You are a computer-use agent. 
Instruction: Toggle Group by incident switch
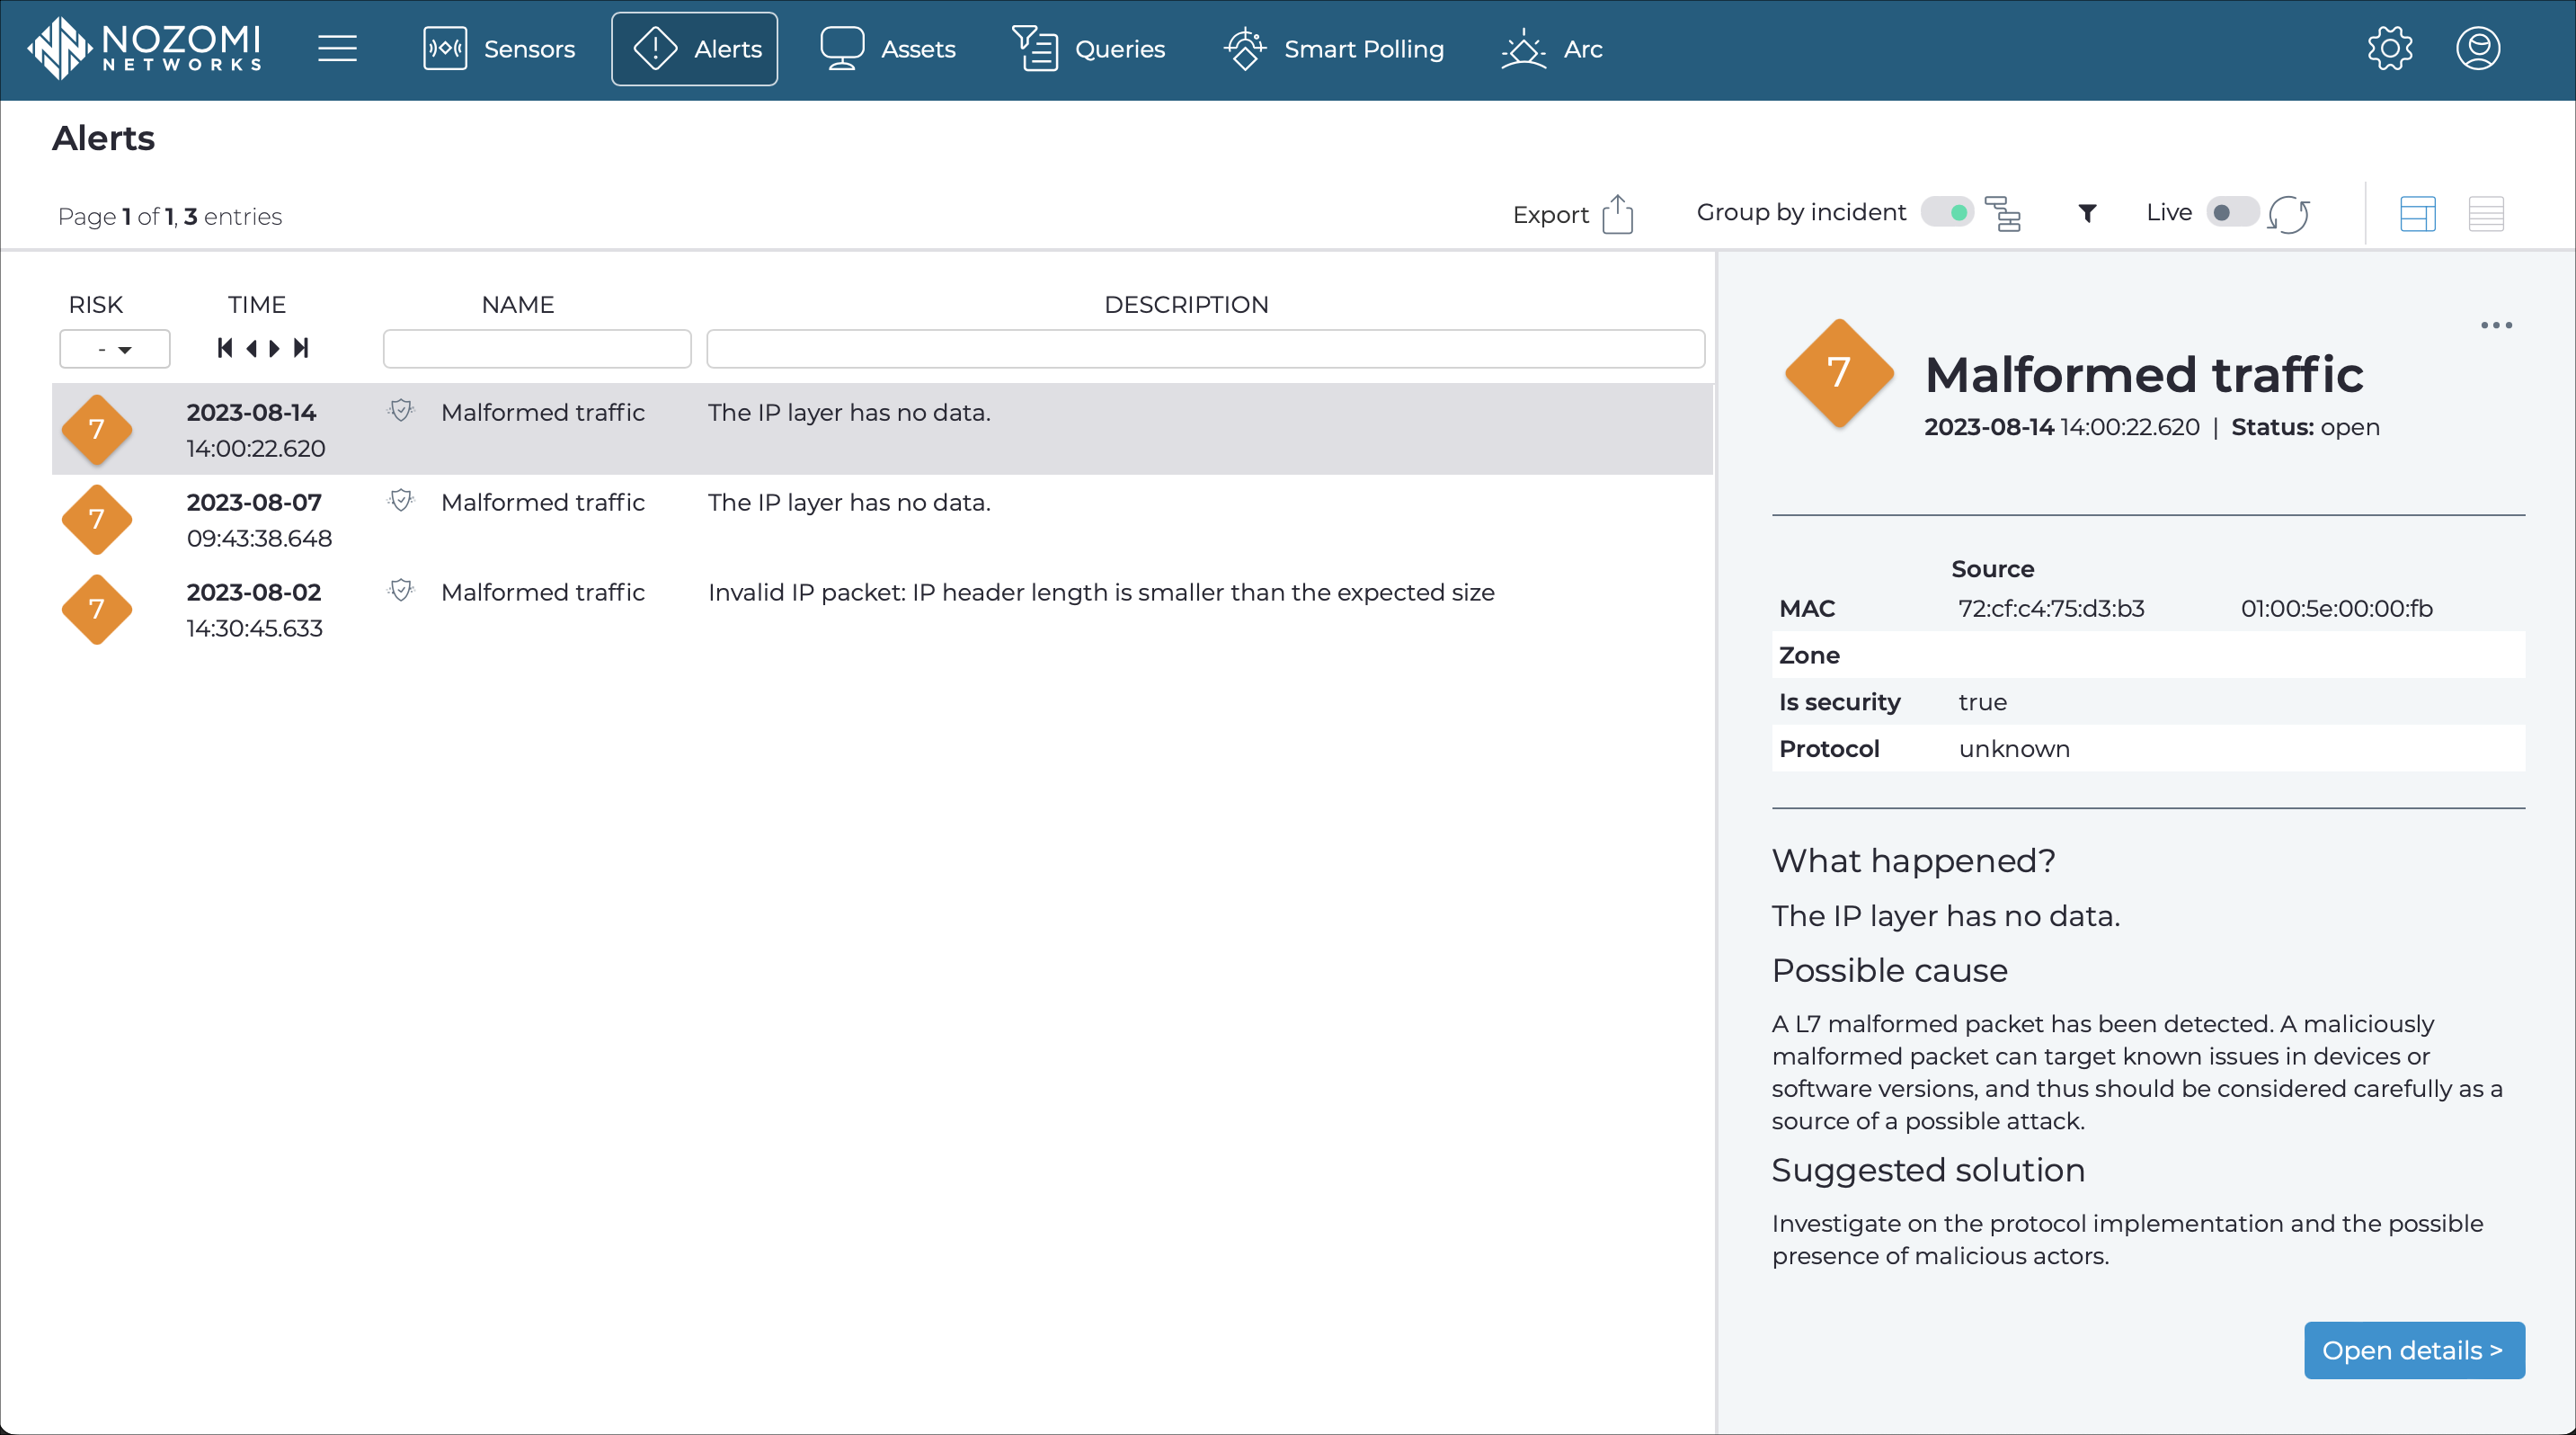[1946, 212]
